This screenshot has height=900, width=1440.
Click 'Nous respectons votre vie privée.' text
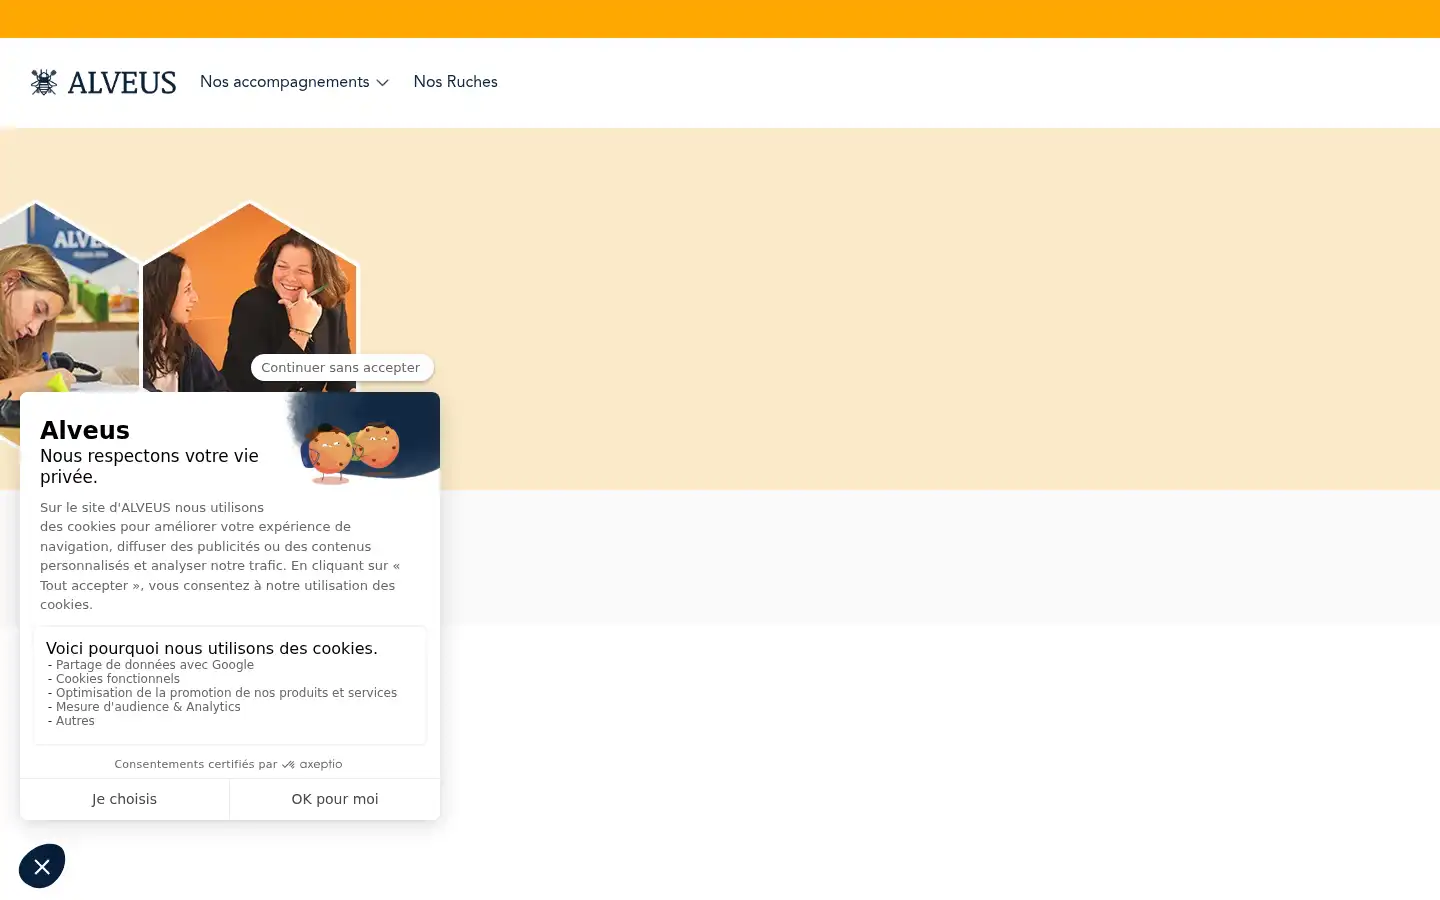(150, 466)
